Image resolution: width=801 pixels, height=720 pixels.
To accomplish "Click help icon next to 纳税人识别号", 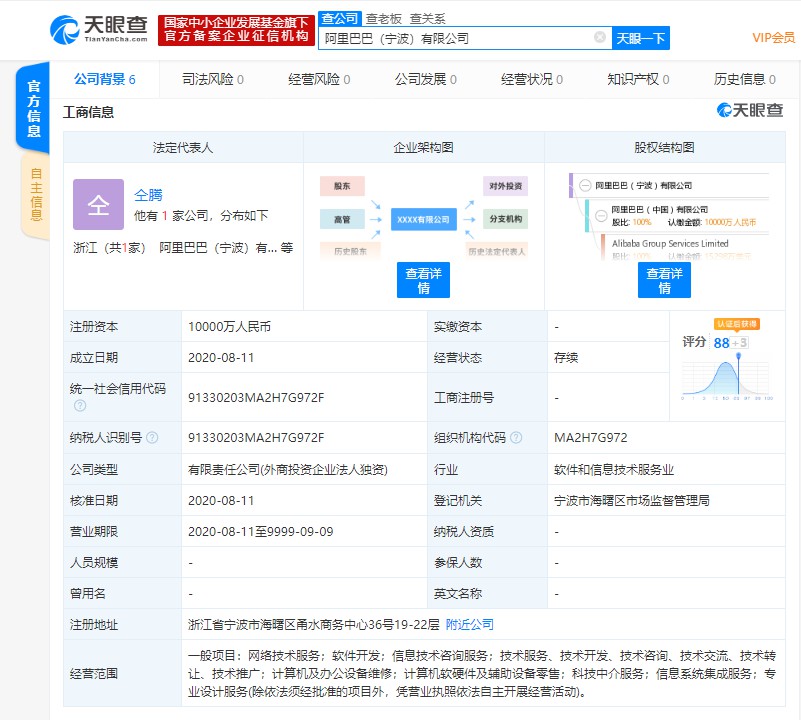I will click(x=151, y=437).
